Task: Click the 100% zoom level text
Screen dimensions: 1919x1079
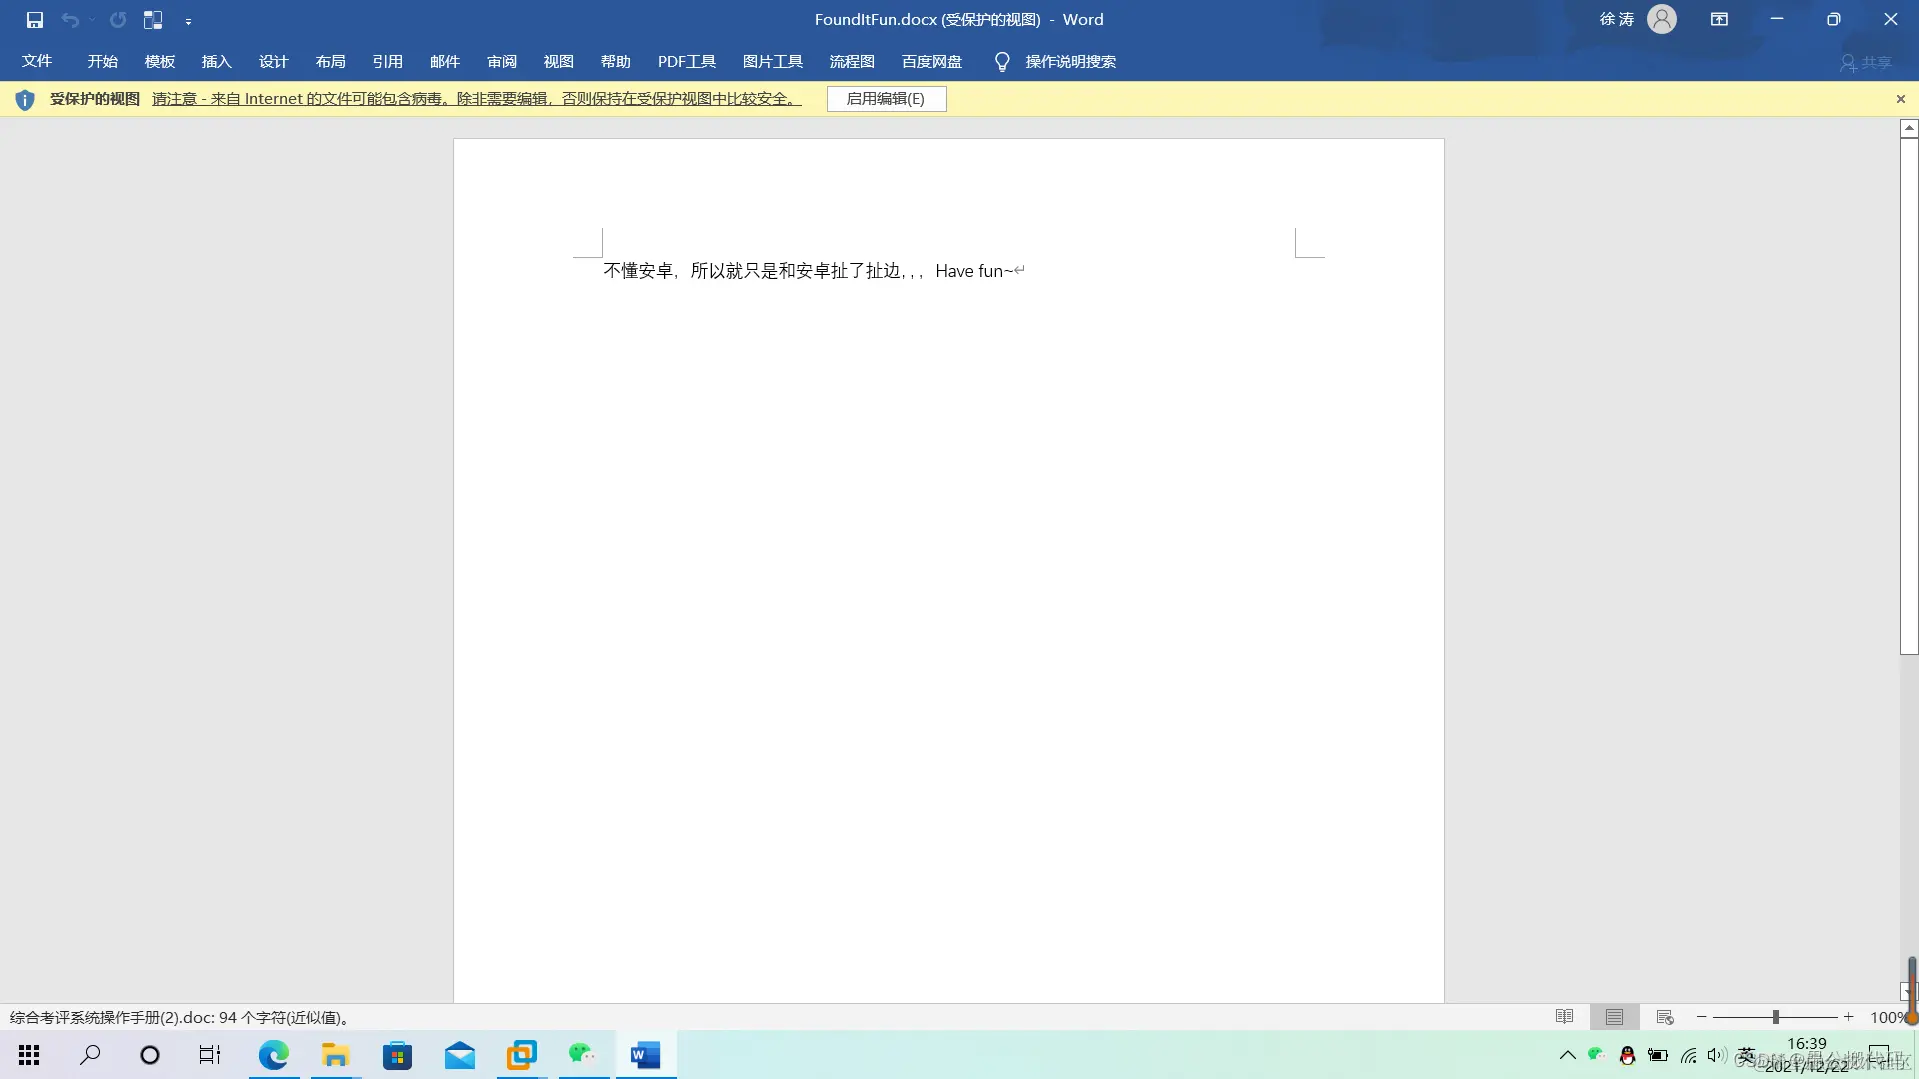Action: (1888, 1017)
